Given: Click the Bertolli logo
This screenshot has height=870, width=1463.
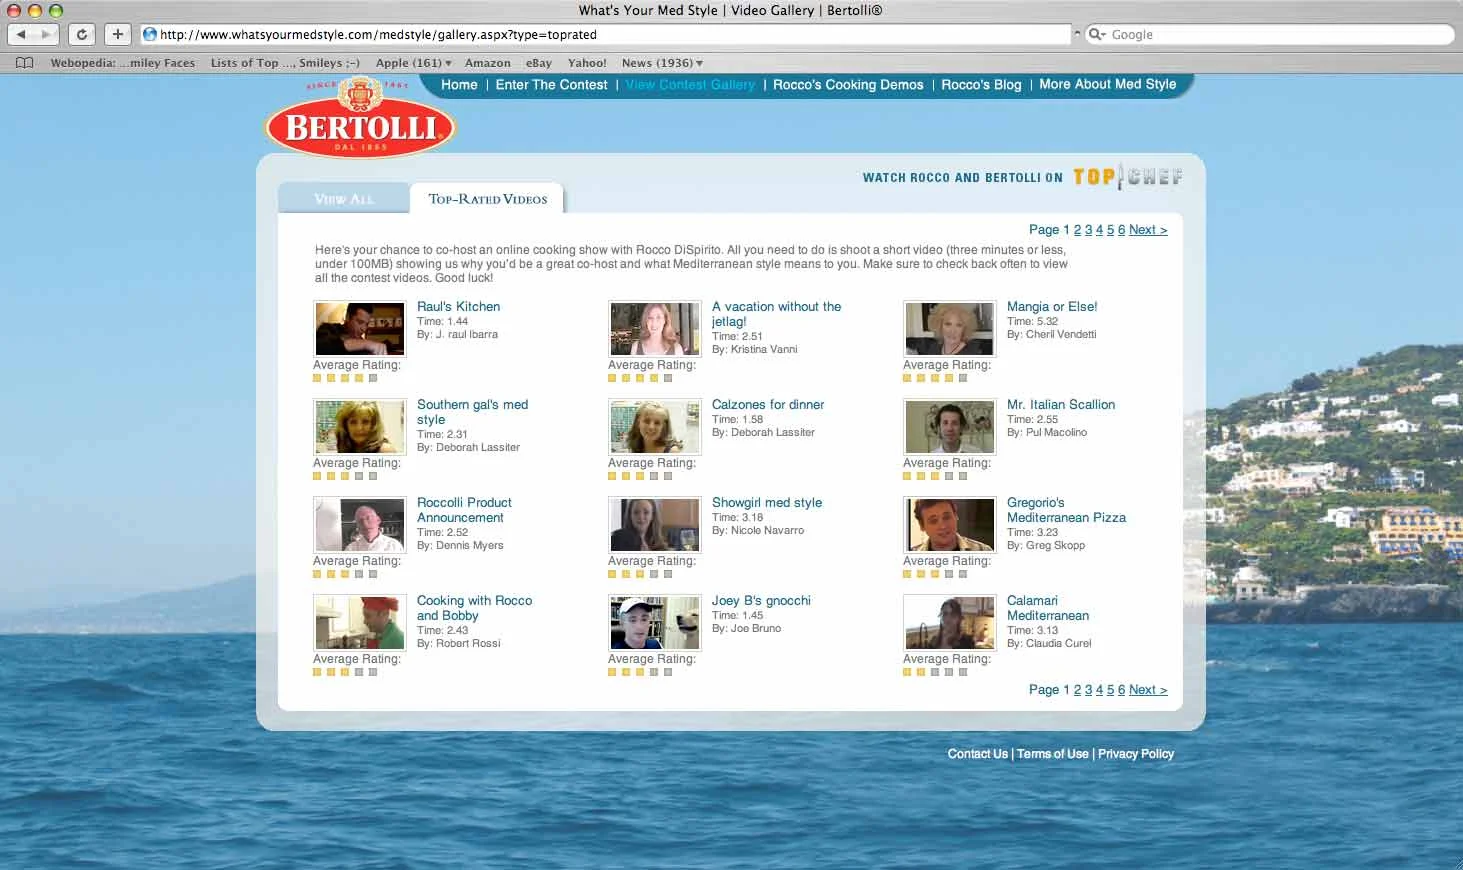Looking at the screenshot, I should tap(361, 120).
